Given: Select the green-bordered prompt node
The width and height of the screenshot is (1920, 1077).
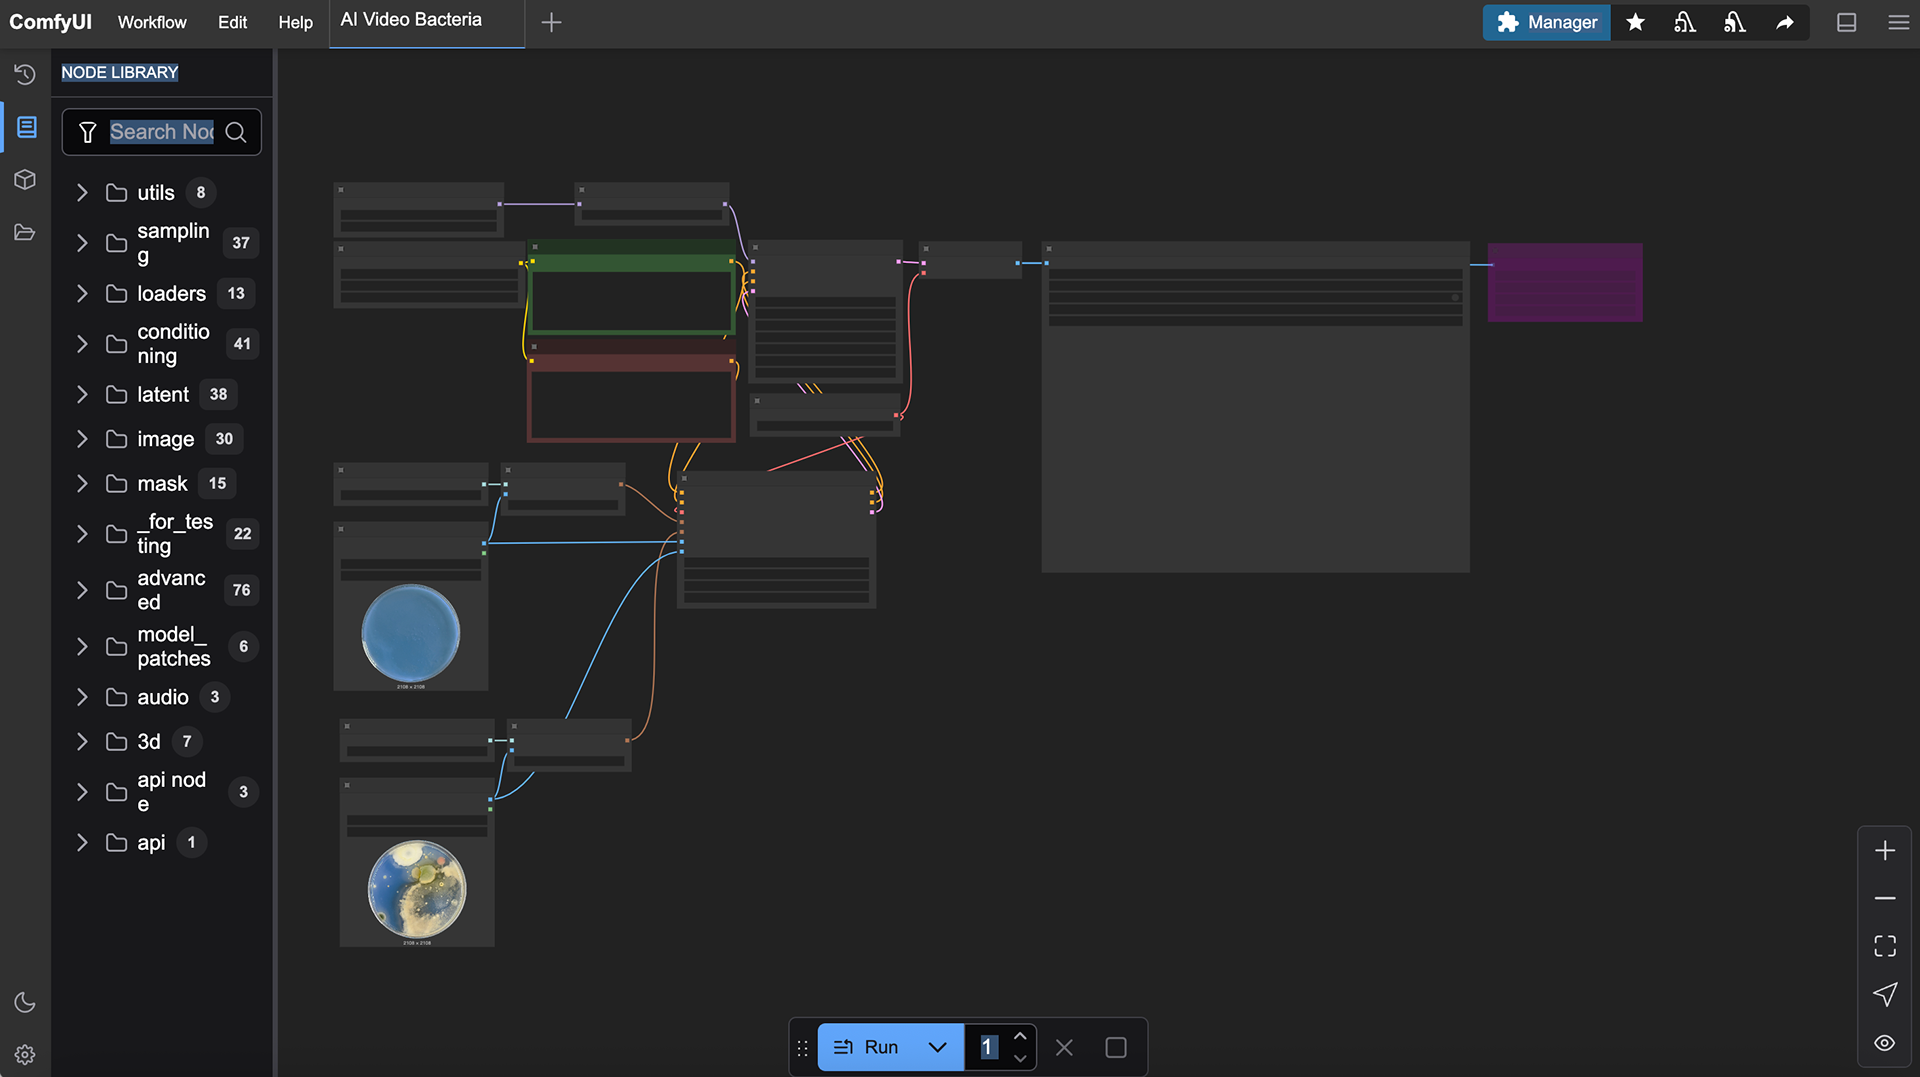Looking at the screenshot, I should 631,286.
